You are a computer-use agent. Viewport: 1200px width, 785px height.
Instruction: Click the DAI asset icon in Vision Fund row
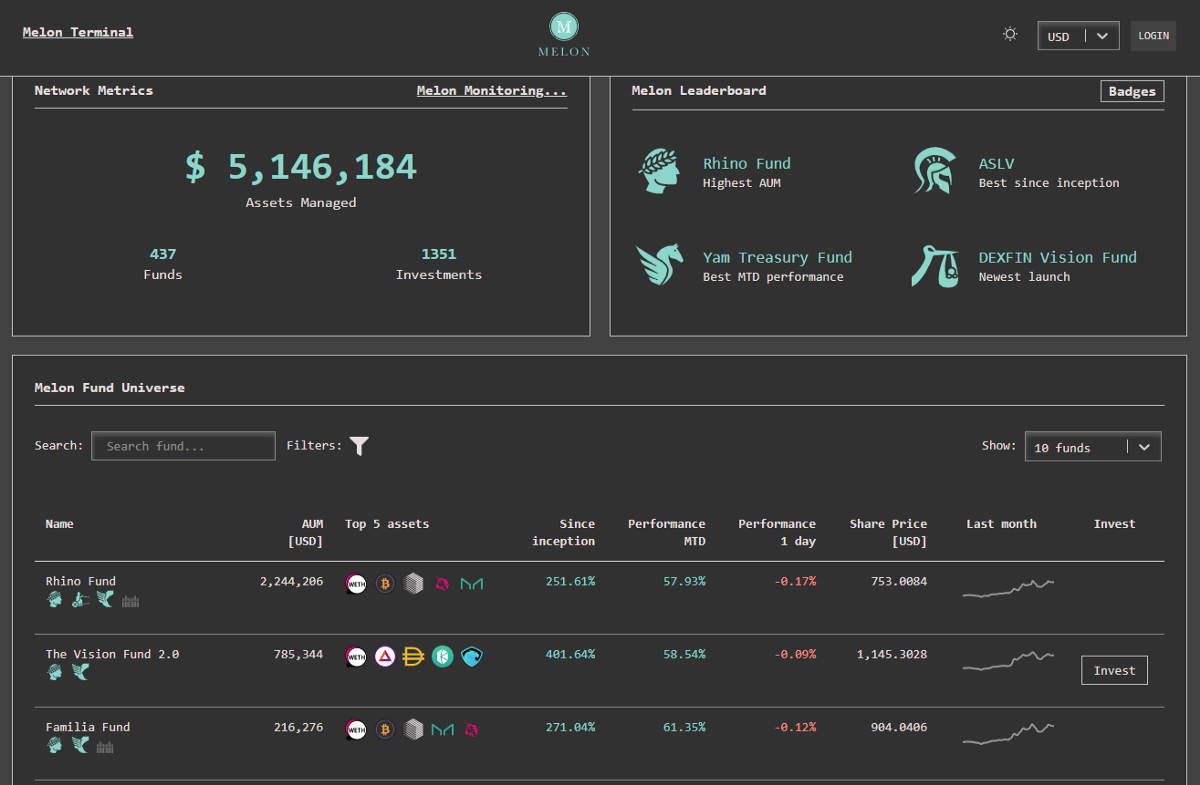pos(414,656)
